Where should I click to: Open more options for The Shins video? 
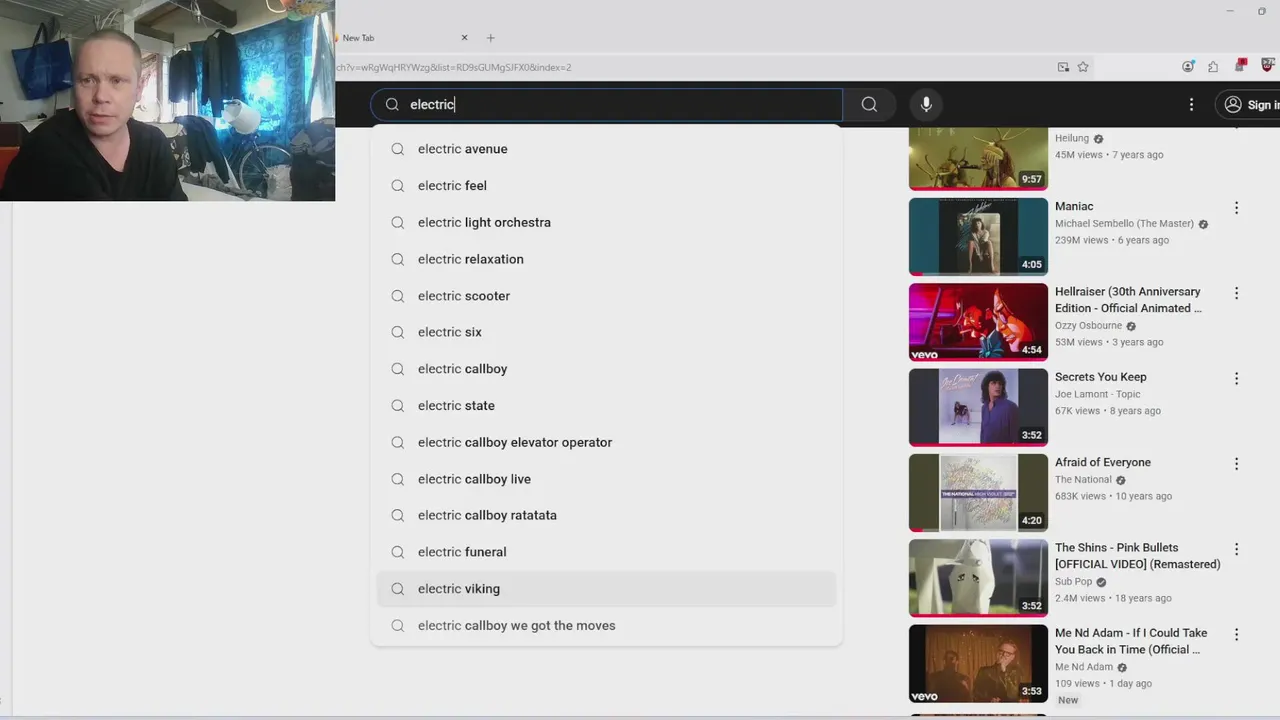1236,549
